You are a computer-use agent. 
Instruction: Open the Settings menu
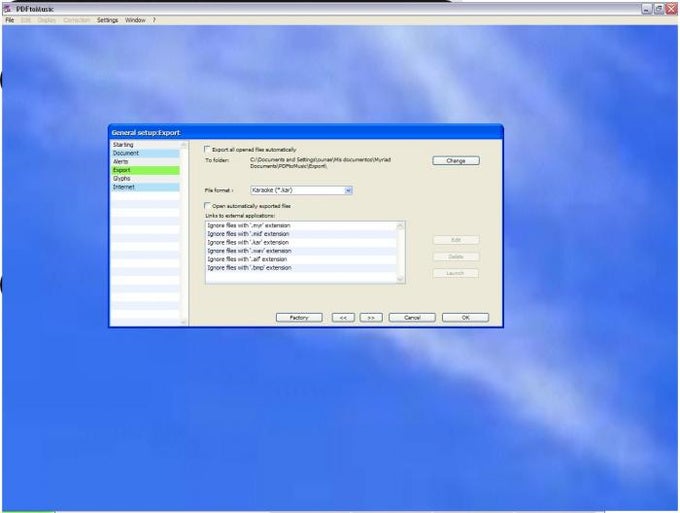[x=107, y=20]
